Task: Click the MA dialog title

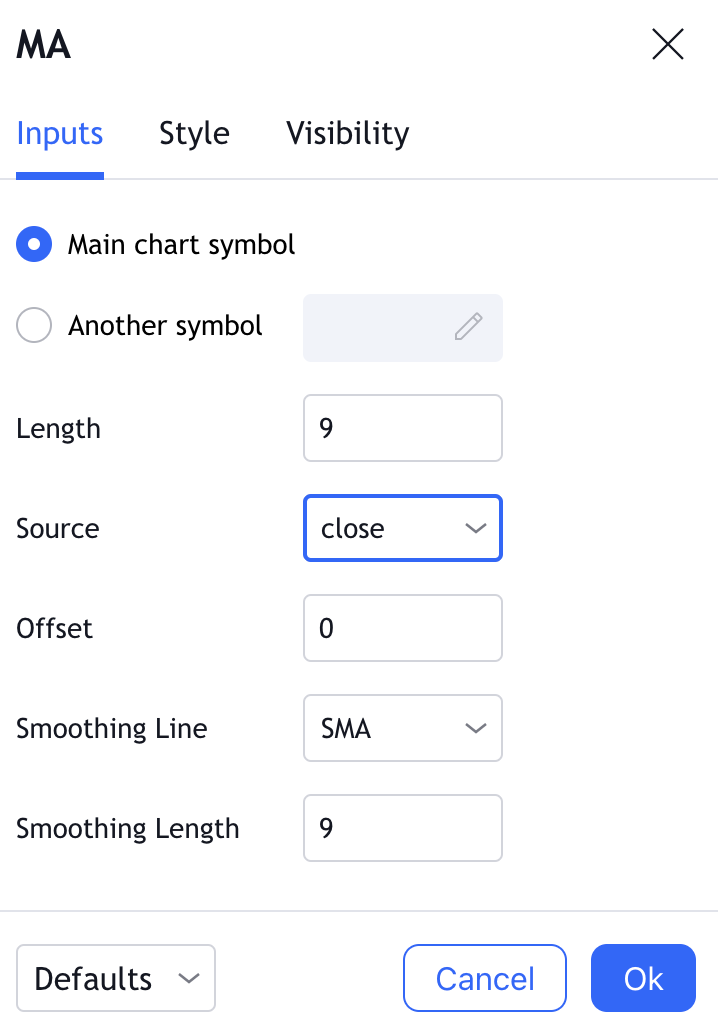Action: [44, 45]
